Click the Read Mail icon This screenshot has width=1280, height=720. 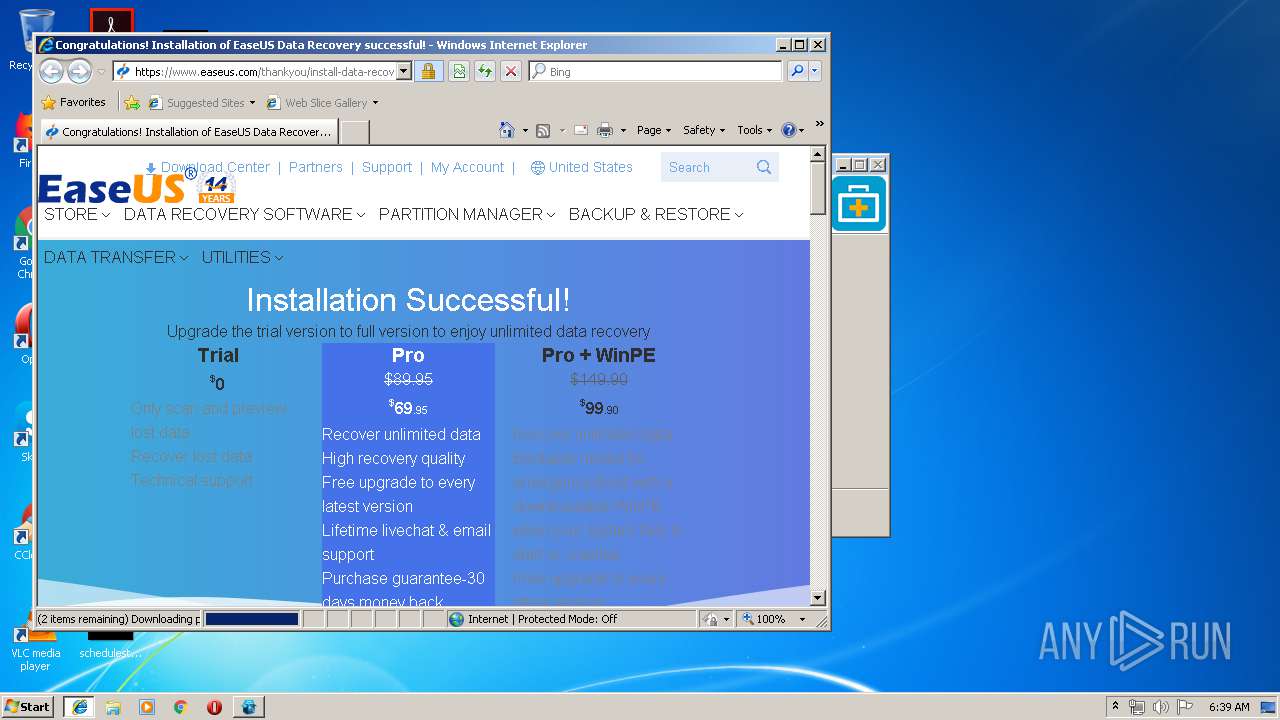[x=580, y=130]
